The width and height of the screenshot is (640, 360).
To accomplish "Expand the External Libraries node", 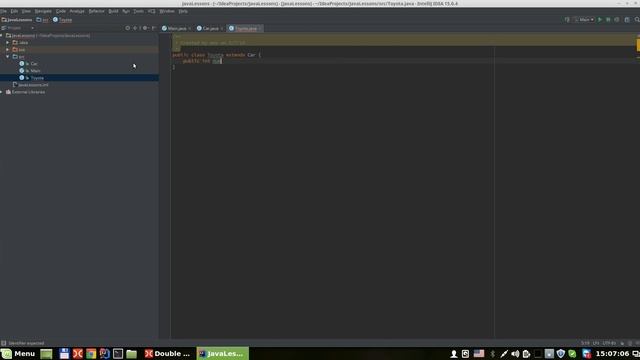I will (x=2, y=92).
